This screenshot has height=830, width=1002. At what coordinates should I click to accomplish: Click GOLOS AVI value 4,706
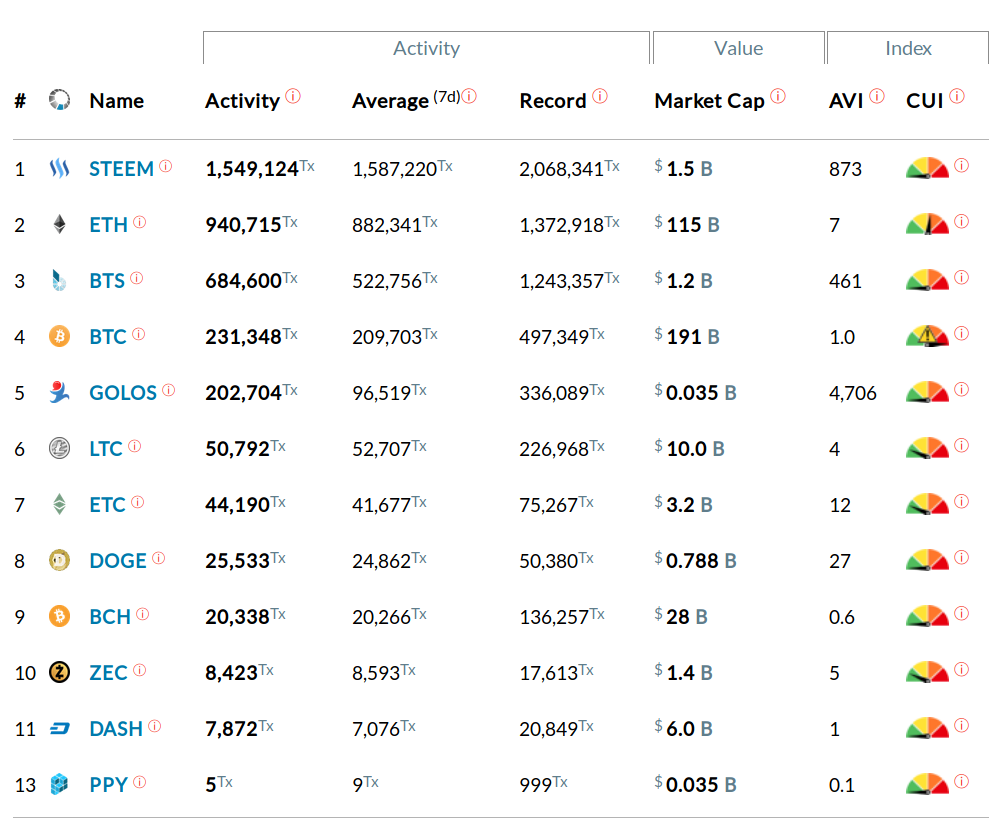pos(852,393)
